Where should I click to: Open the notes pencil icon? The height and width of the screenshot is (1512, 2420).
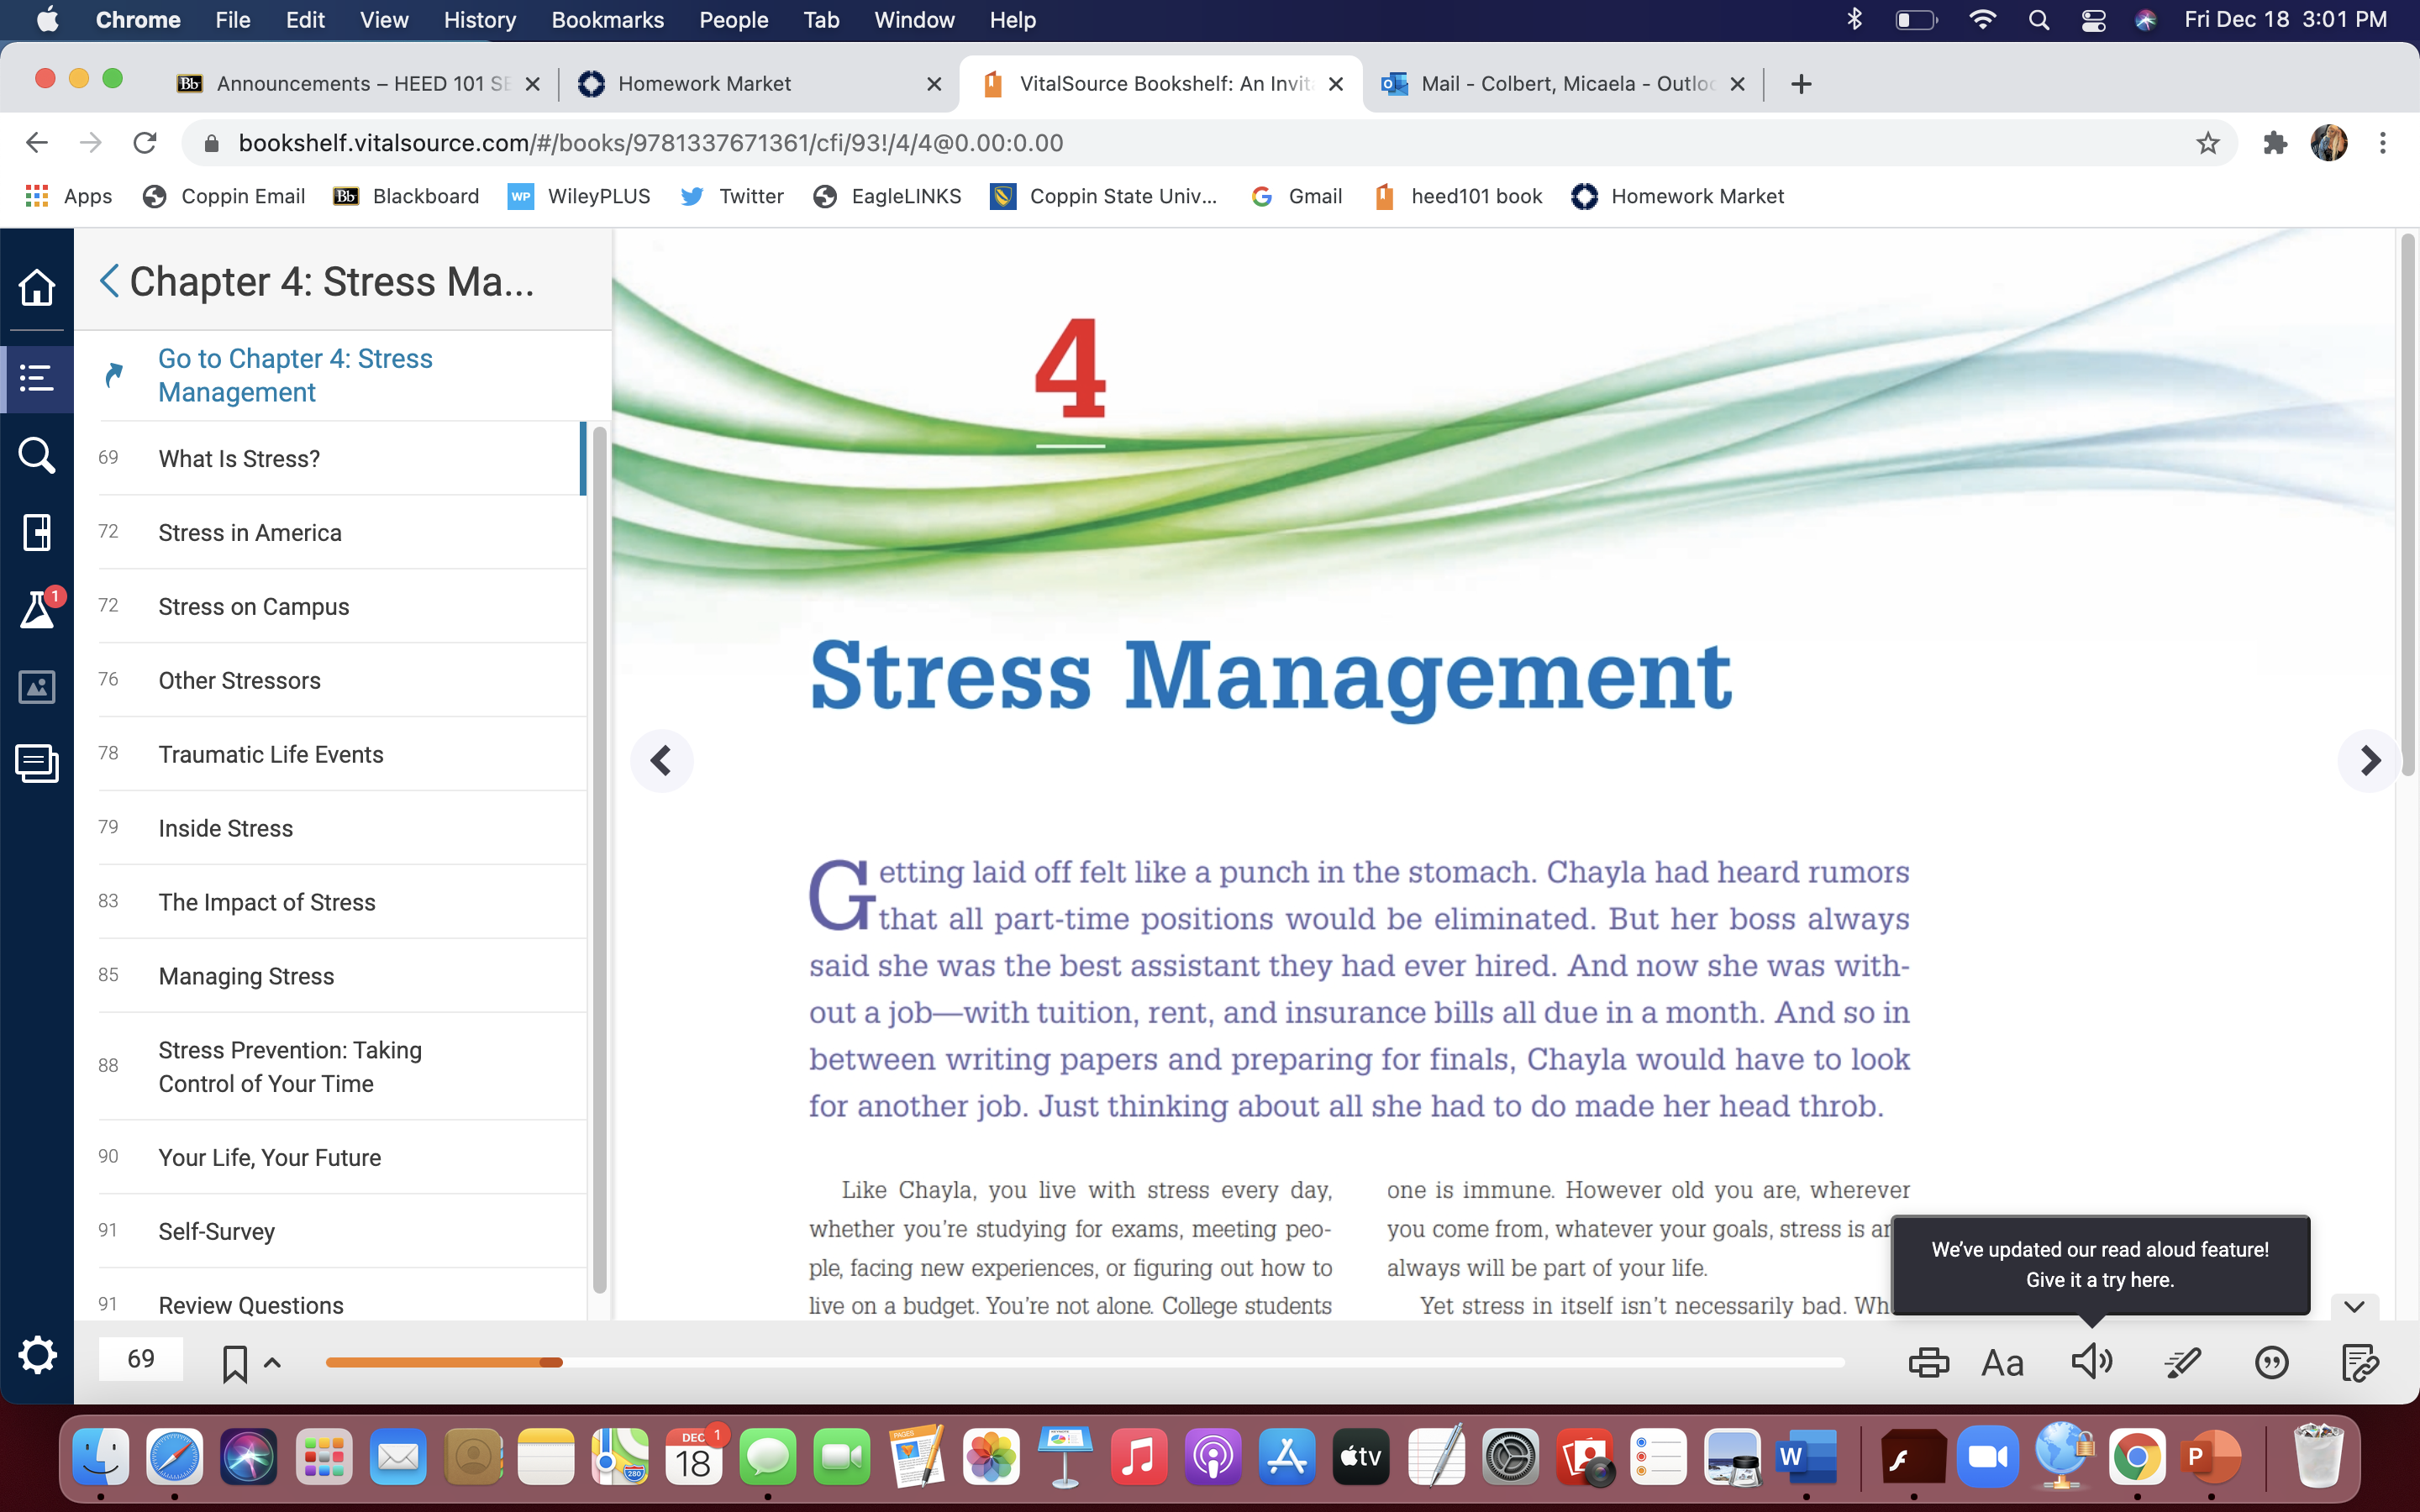pyautogui.click(x=2360, y=1362)
